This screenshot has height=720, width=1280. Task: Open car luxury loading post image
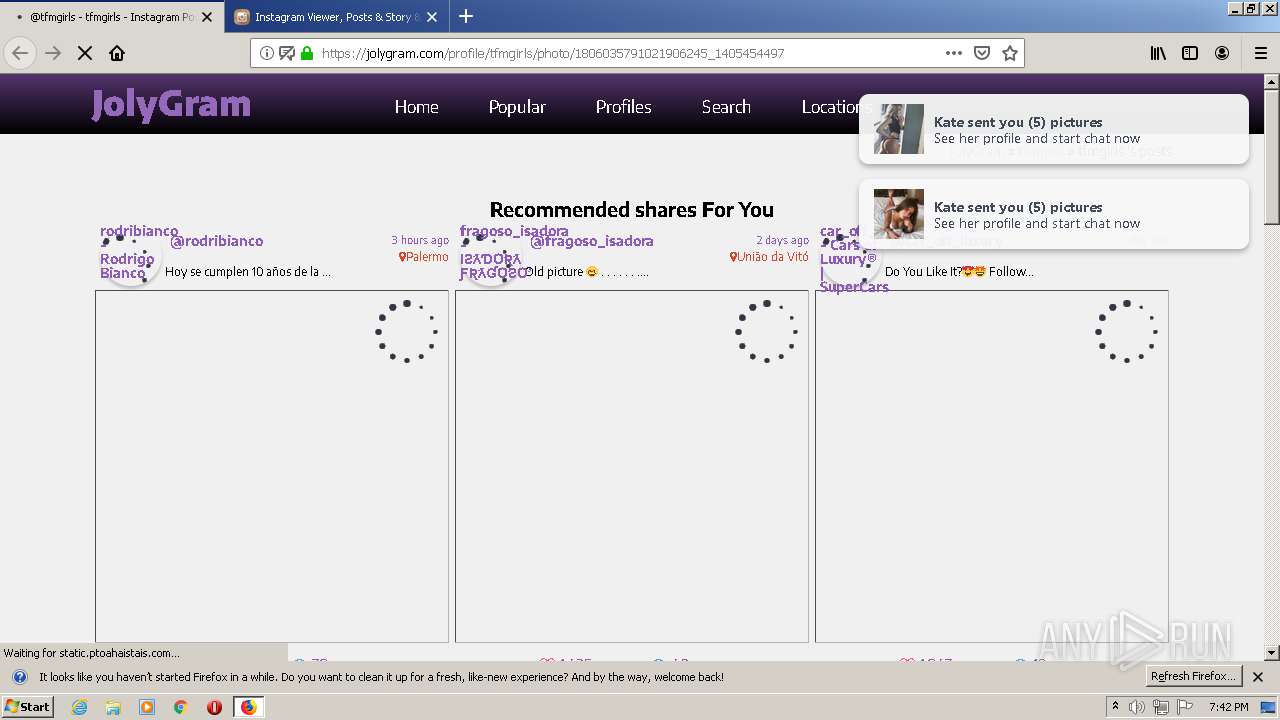[992, 466]
